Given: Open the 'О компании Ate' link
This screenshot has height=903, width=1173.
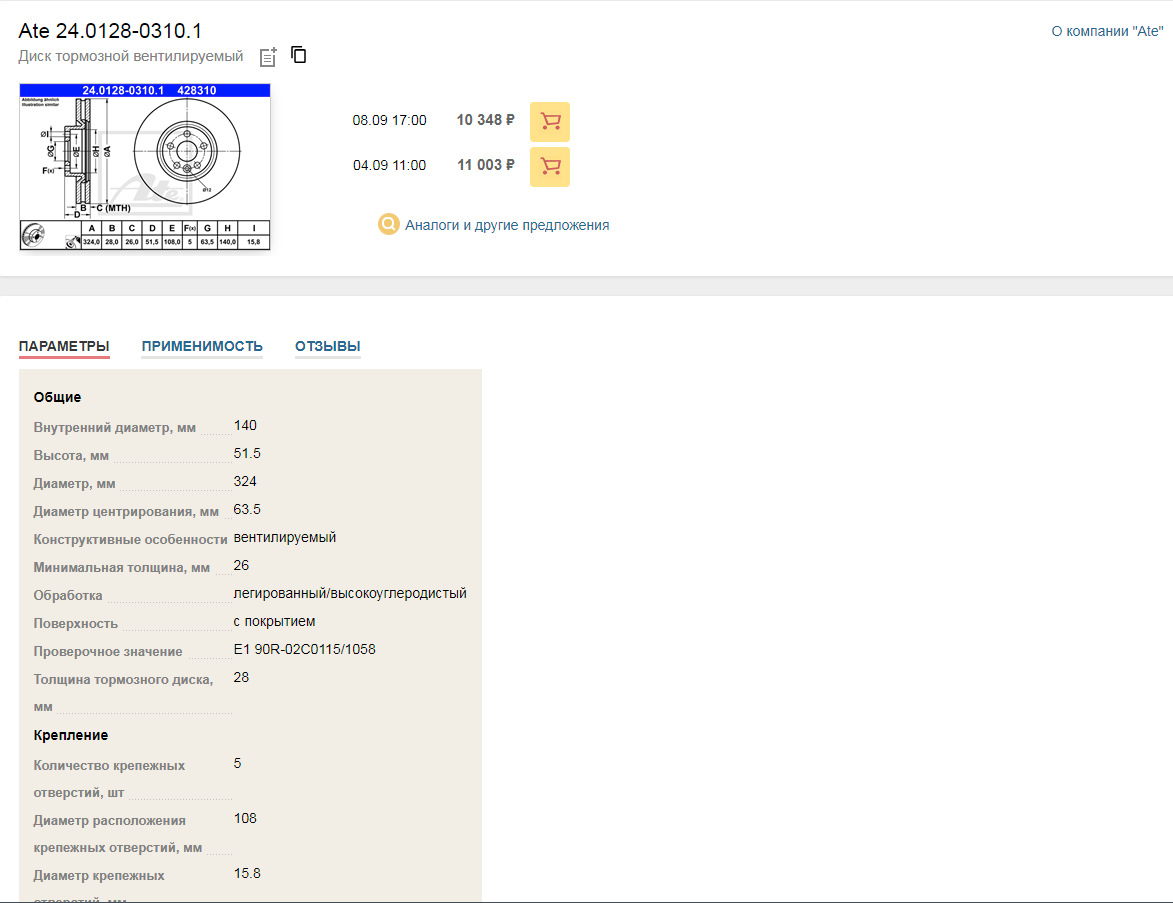Looking at the screenshot, I should tap(1107, 31).
